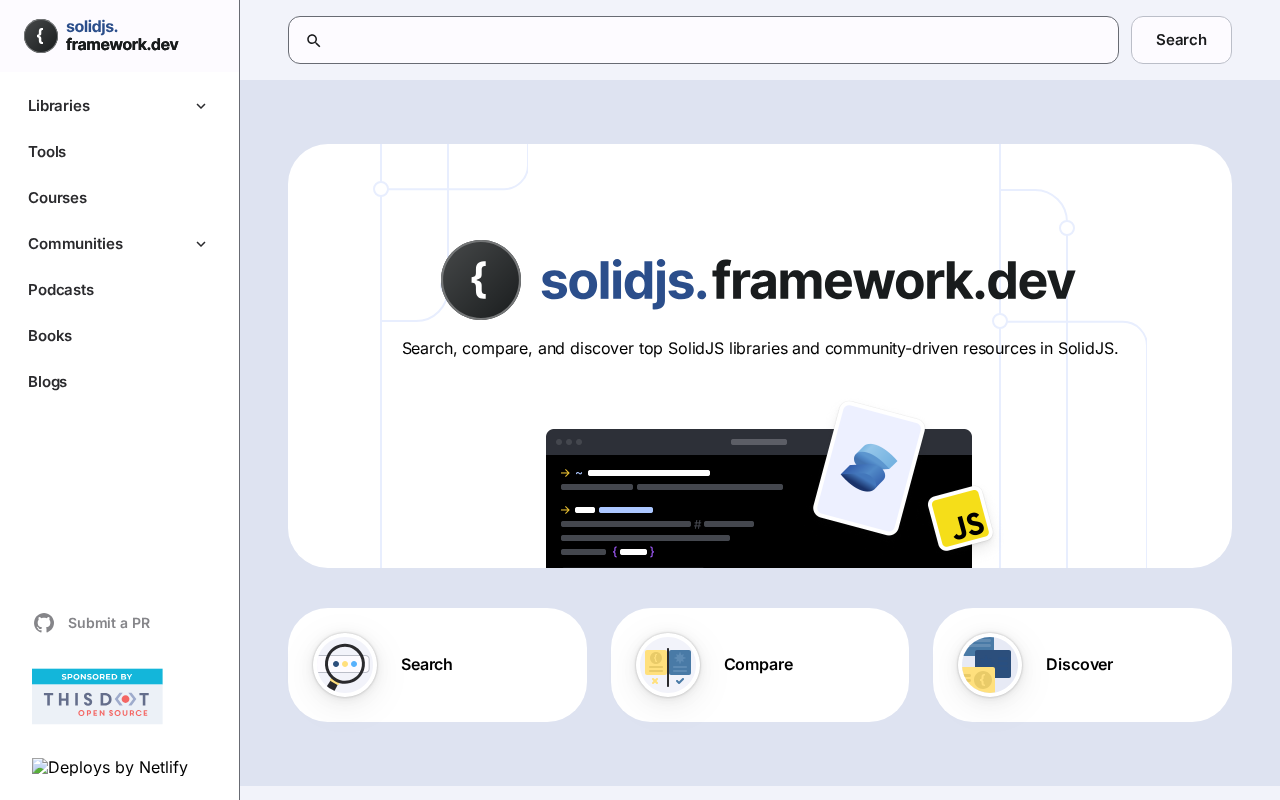Screen dimensions: 1280x800
Task: Click the SolidJS logo card illustration
Action: [x=869, y=468]
